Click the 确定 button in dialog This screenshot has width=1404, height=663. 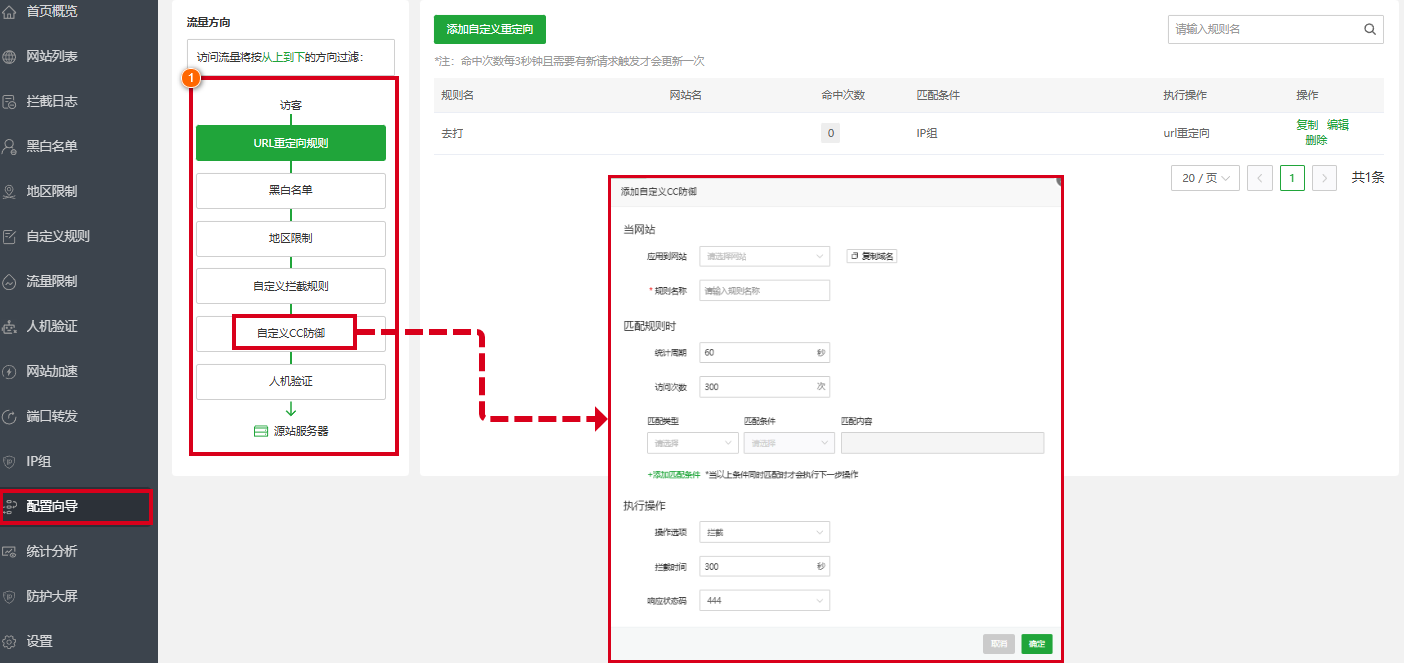(x=1037, y=644)
